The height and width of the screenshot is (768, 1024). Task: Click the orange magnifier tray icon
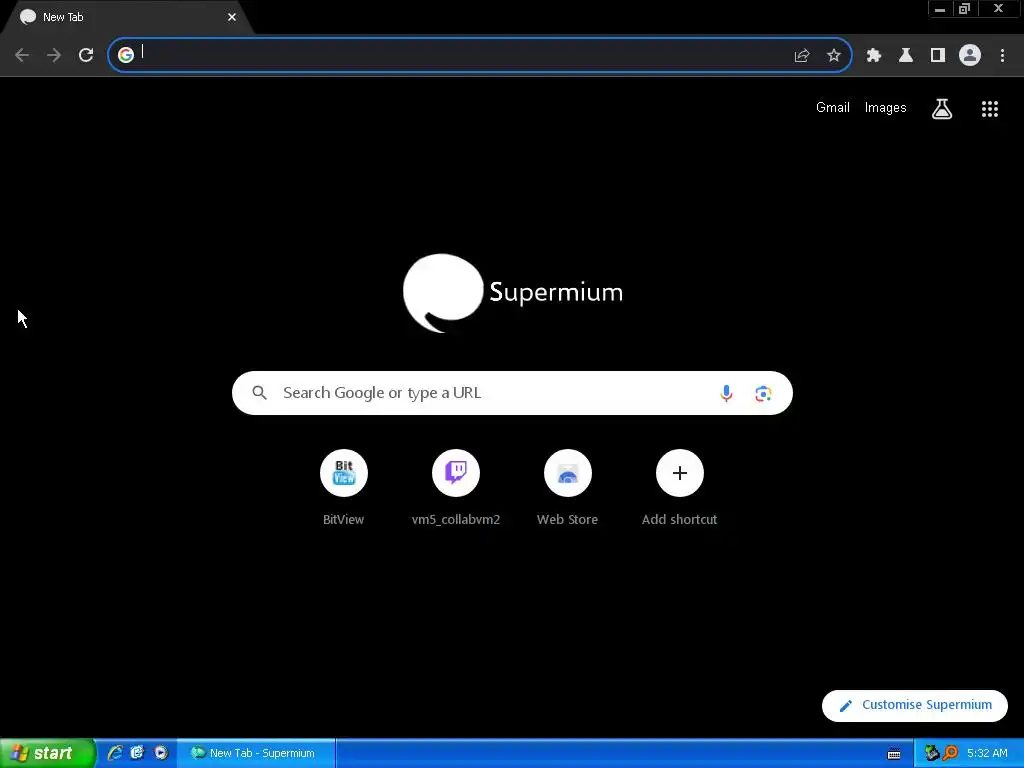950,753
